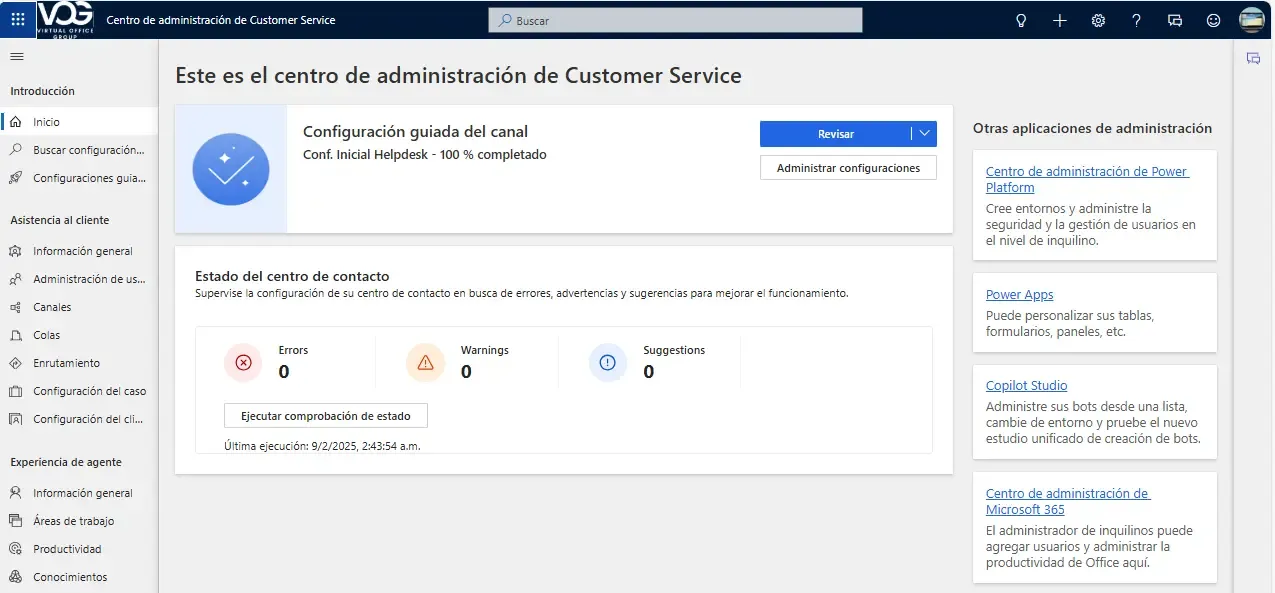The image size is (1275, 593).
Task: Open the user profile avatar
Action: [1251, 20]
